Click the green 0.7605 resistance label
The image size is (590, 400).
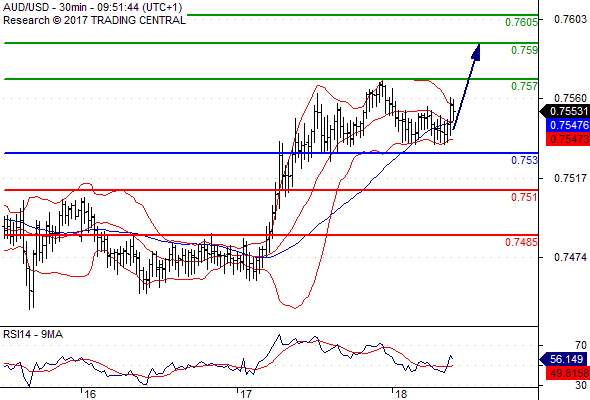[x=521, y=22]
